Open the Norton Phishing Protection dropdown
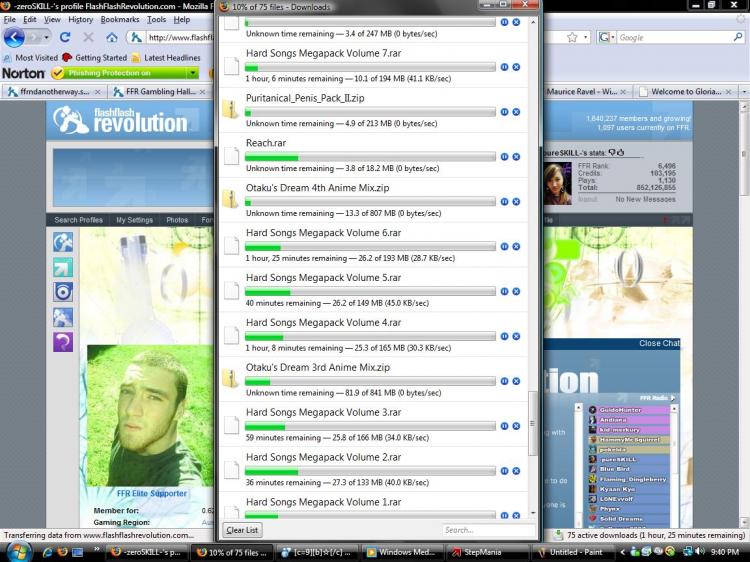This screenshot has width=750, height=562. 193,73
